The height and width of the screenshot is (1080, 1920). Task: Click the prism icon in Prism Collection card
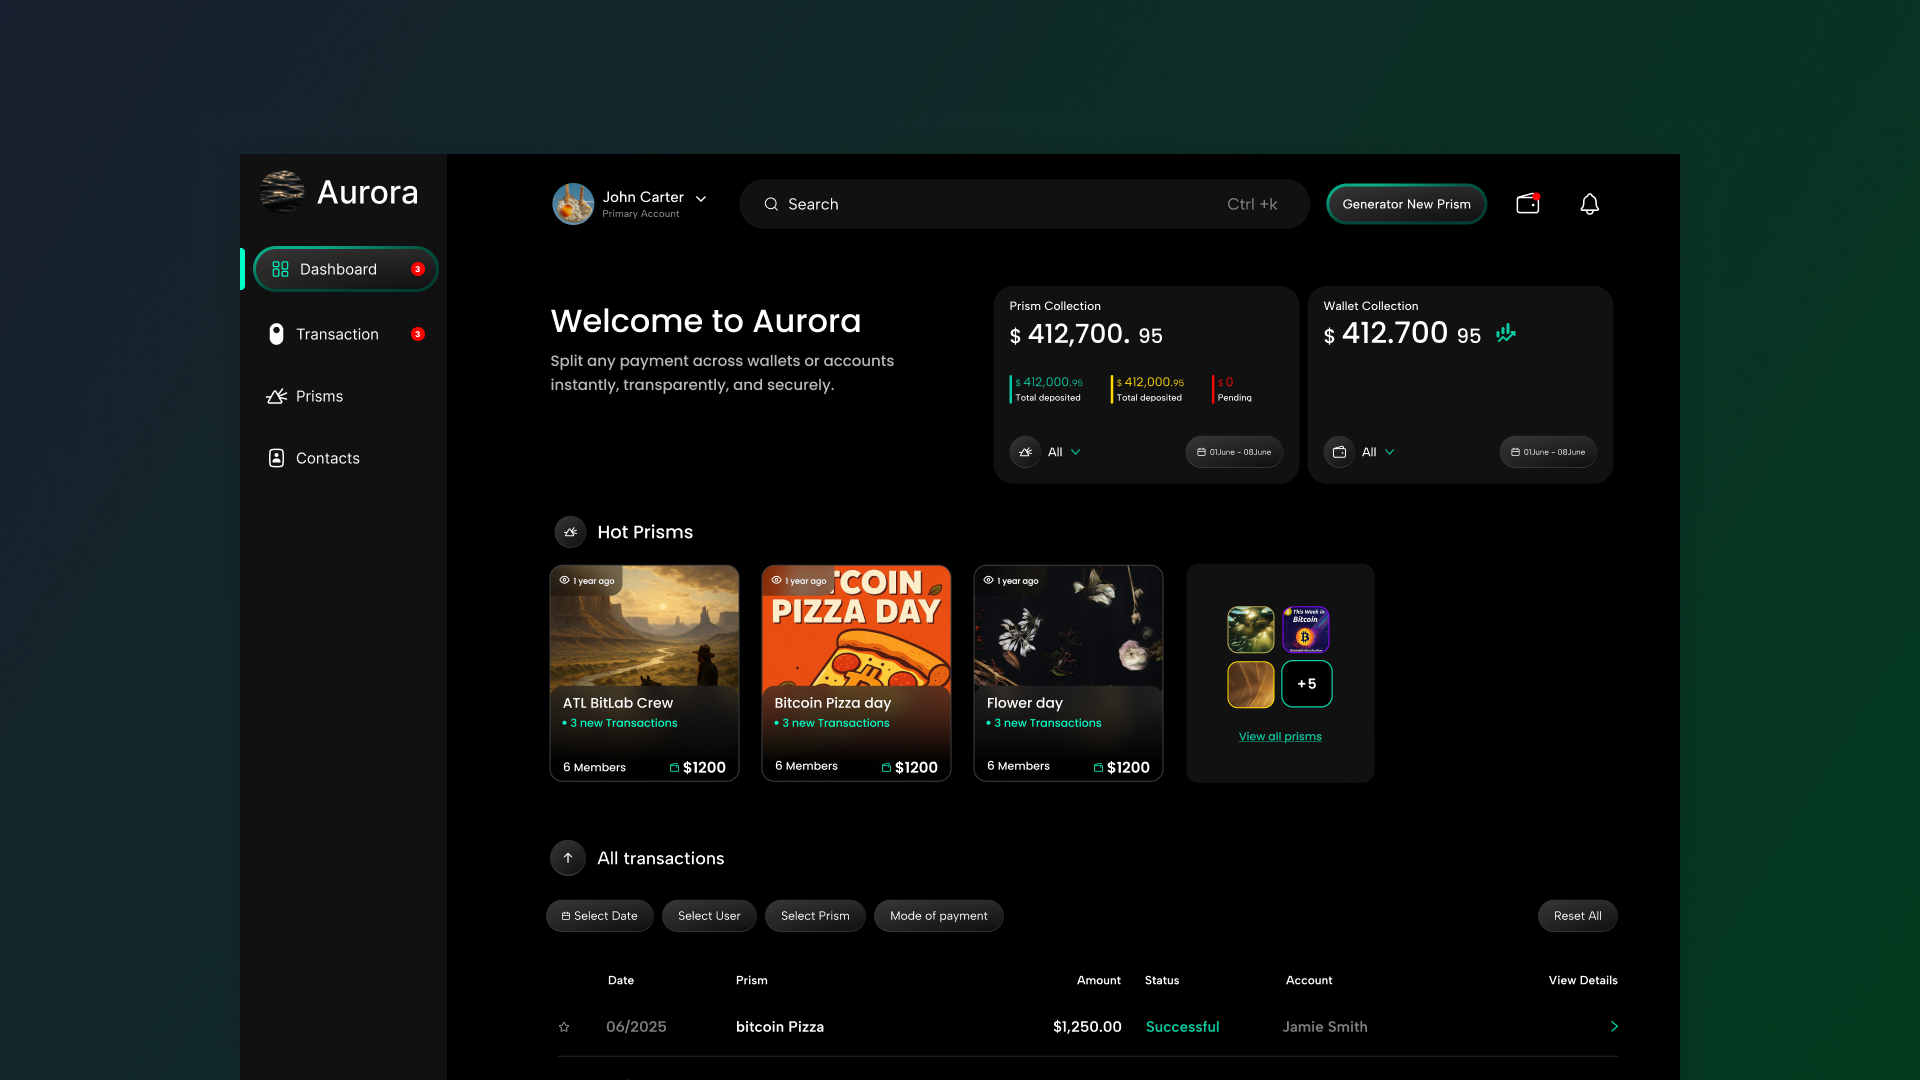(x=1025, y=452)
